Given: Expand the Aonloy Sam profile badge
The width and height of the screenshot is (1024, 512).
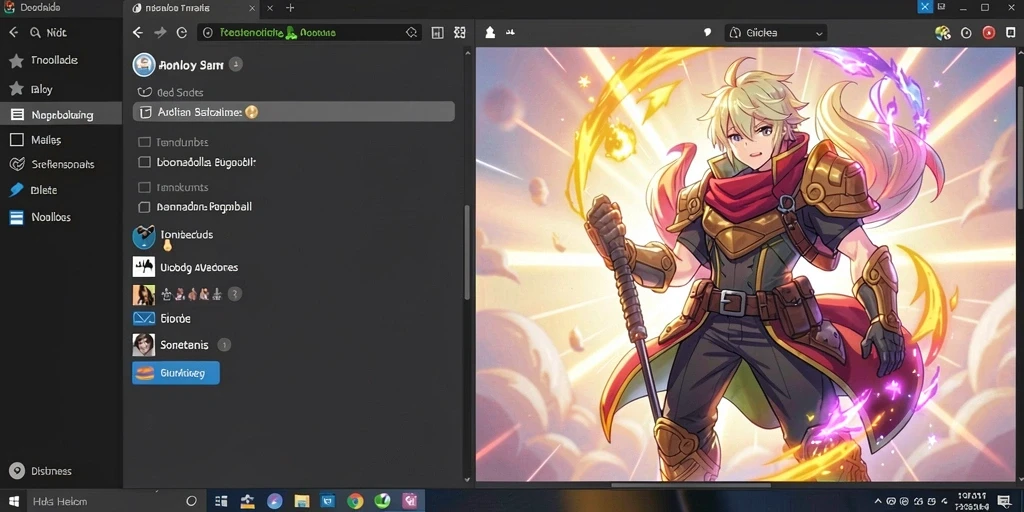Looking at the screenshot, I should pyautogui.click(x=236, y=64).
